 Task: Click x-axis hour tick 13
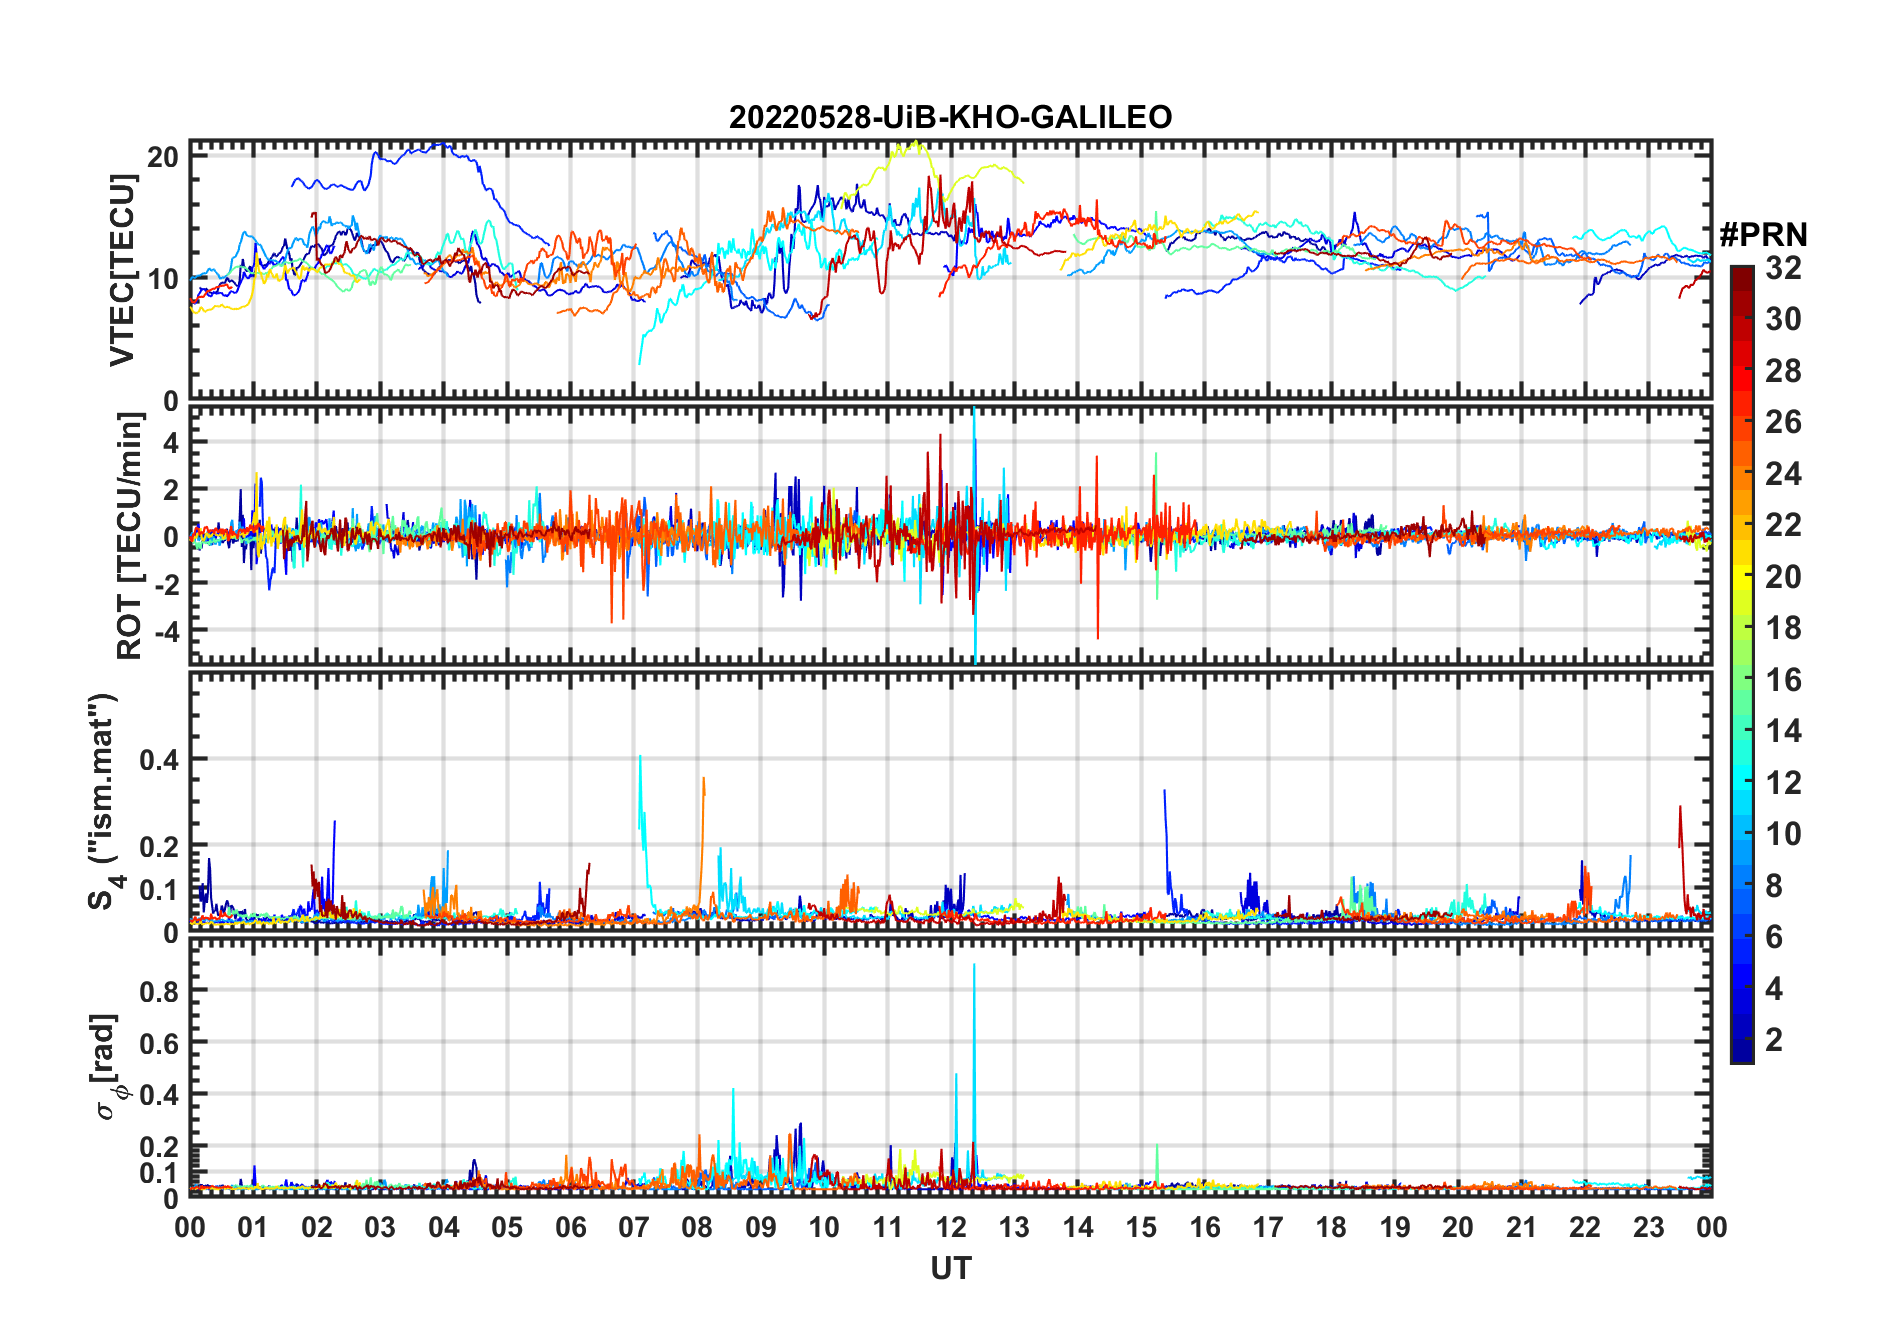(x=1014, y=1228)
